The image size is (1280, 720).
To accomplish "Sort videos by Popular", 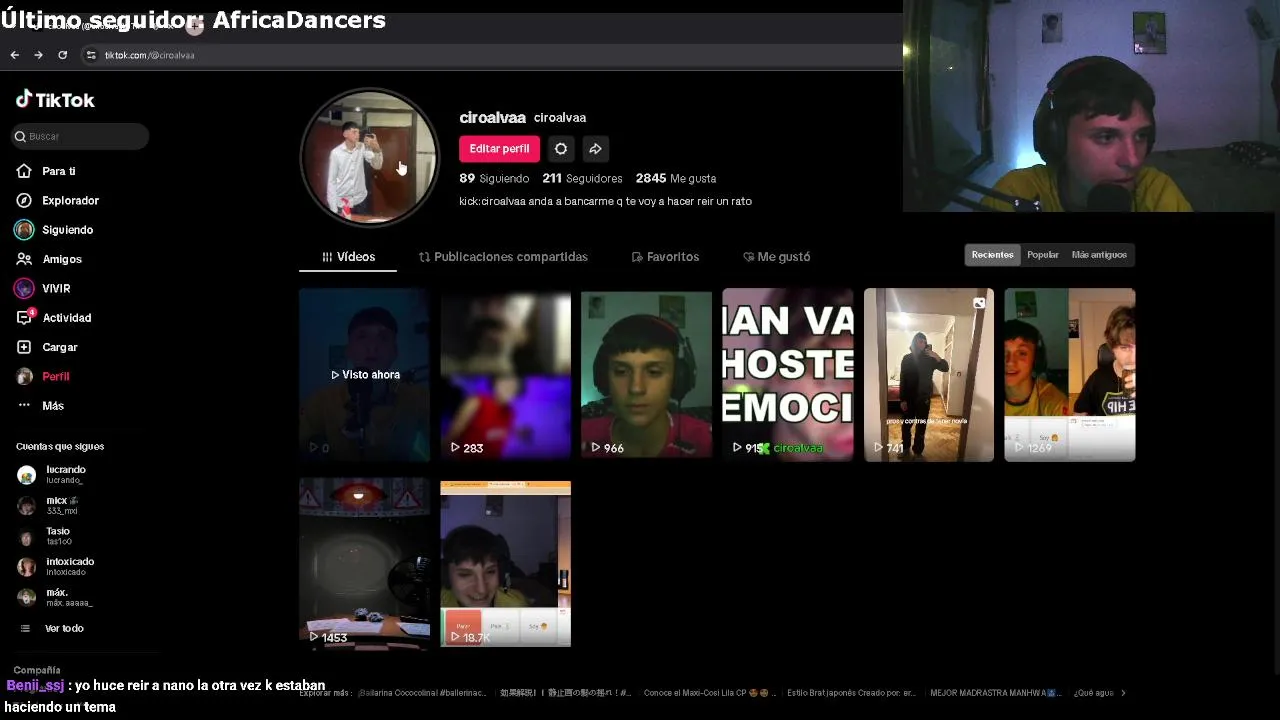I will [x=1043, y=255].
